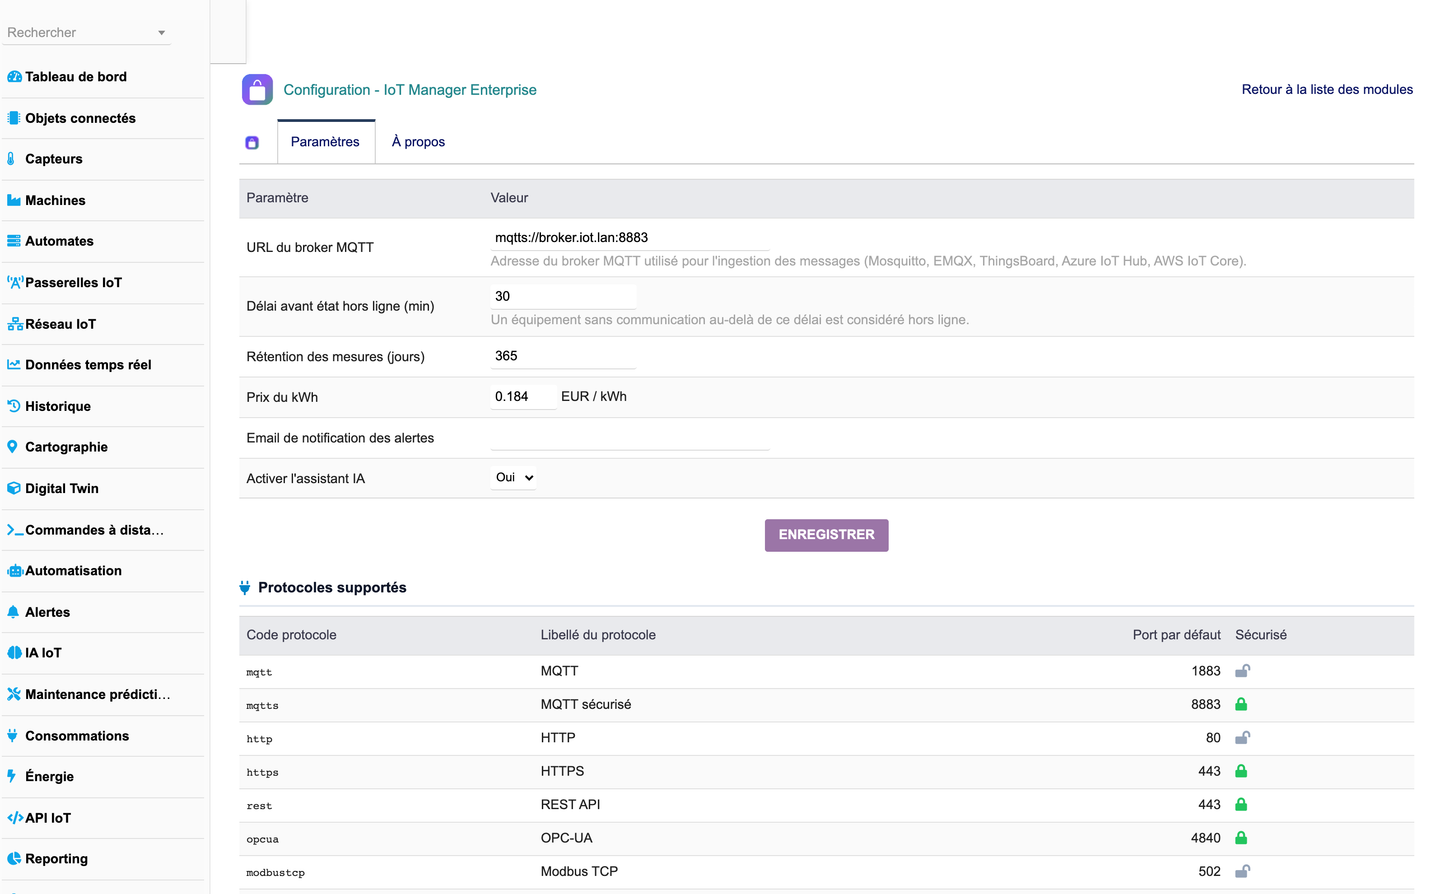The width and height of the screenshot is (1445, 894).
Task: Click the Passerelles IoT antenna icon
Action: click(x=15, y=283)
